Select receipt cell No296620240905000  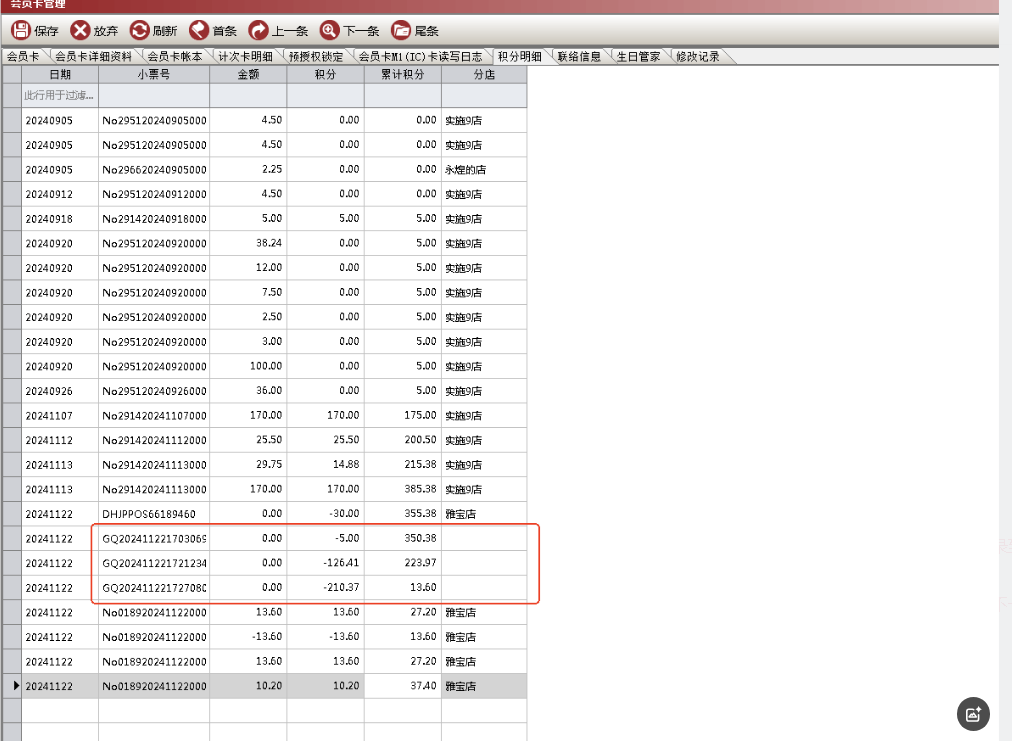coord(154,170)
